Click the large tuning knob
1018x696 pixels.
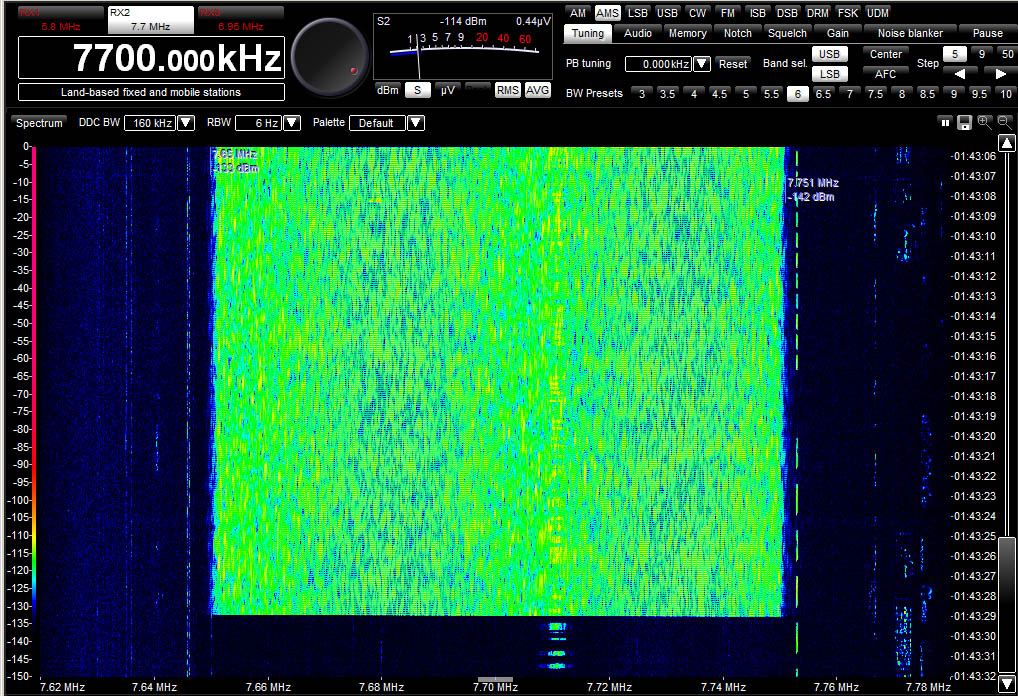[330, 57]
